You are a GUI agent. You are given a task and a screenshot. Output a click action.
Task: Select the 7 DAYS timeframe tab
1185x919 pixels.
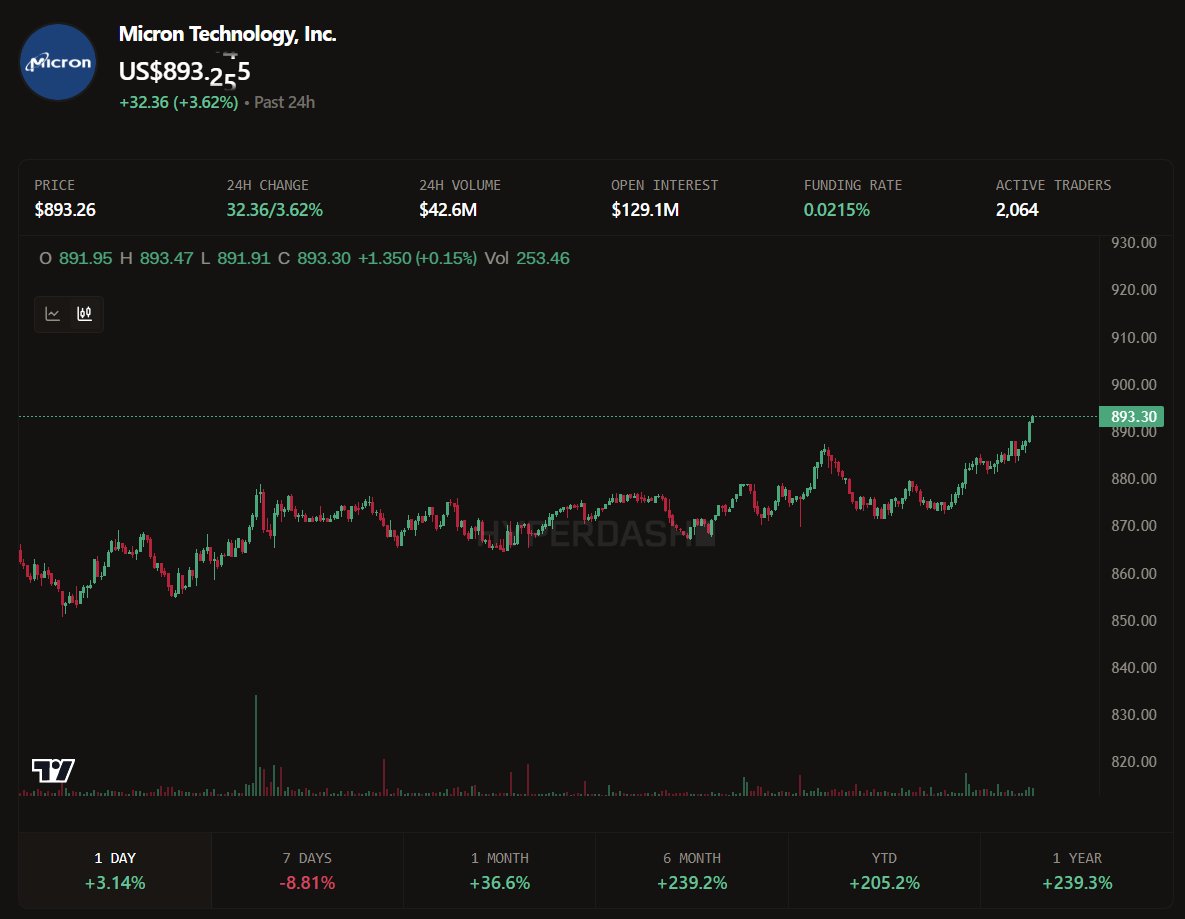click(x=307, y=870)
